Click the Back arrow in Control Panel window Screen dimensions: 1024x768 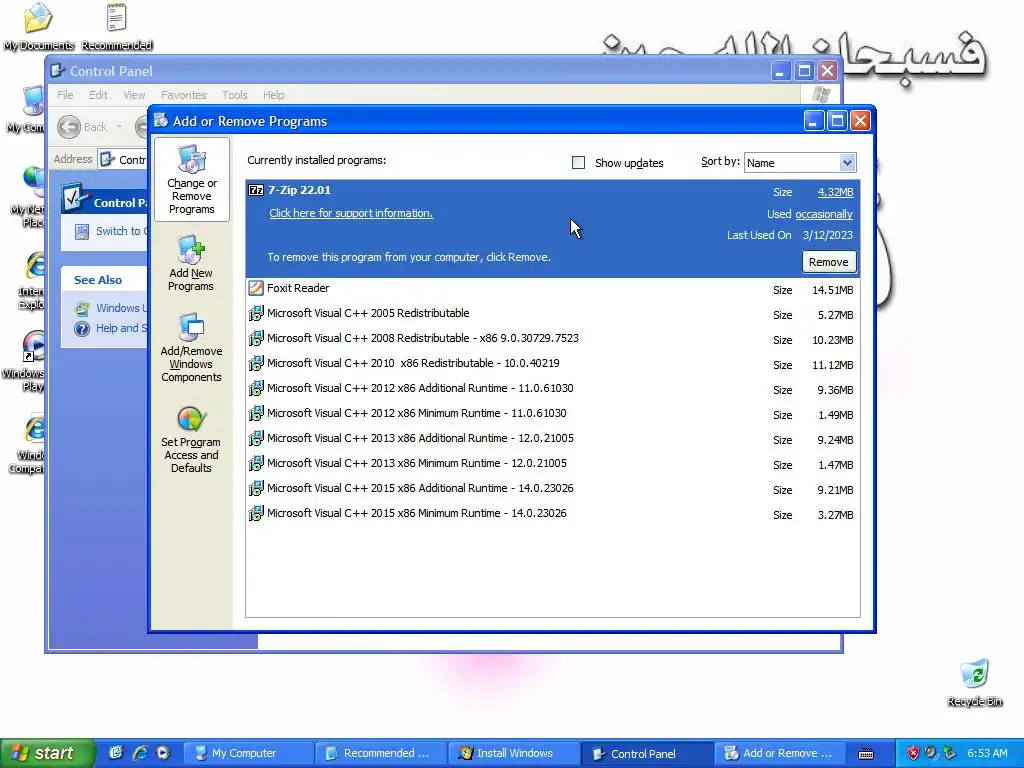(x=69, y=127)
